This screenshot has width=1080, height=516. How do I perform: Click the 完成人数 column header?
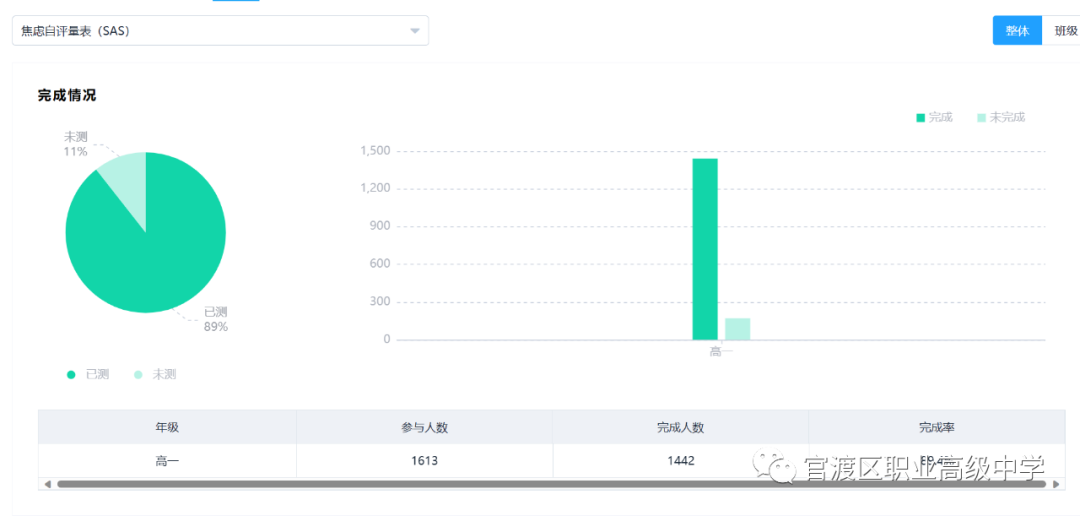pos(681,427)
